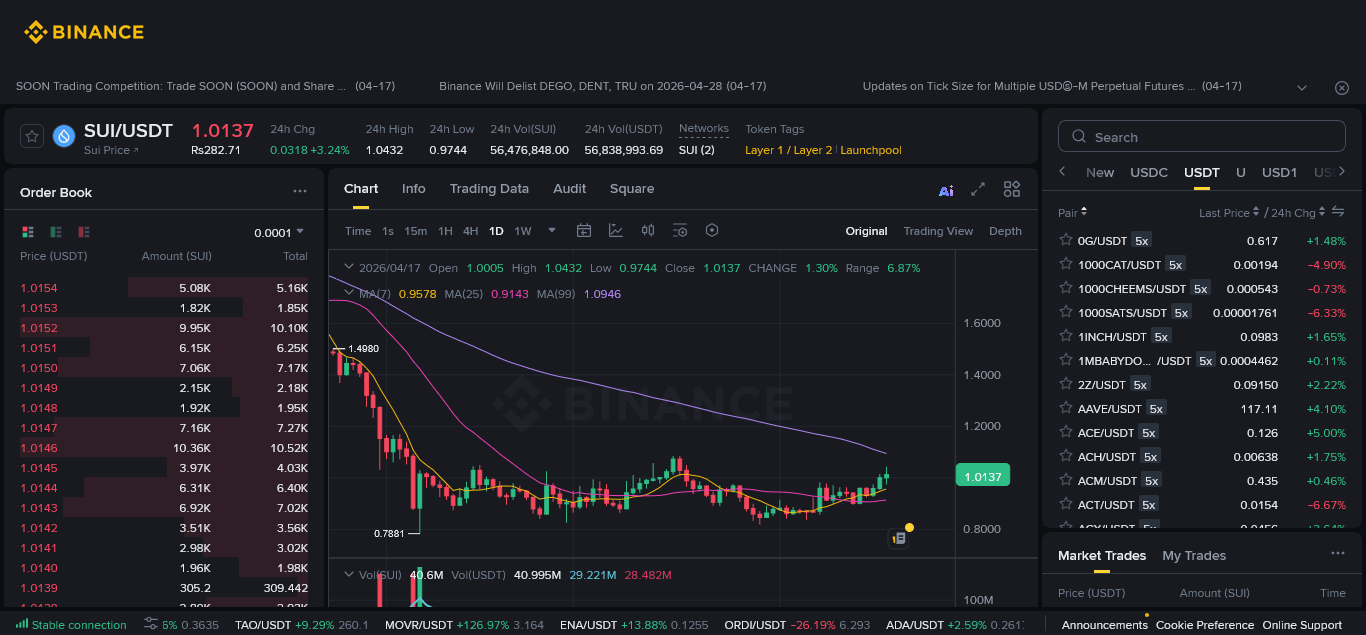Expand the announcements list chevron

tap(1302, 87)
